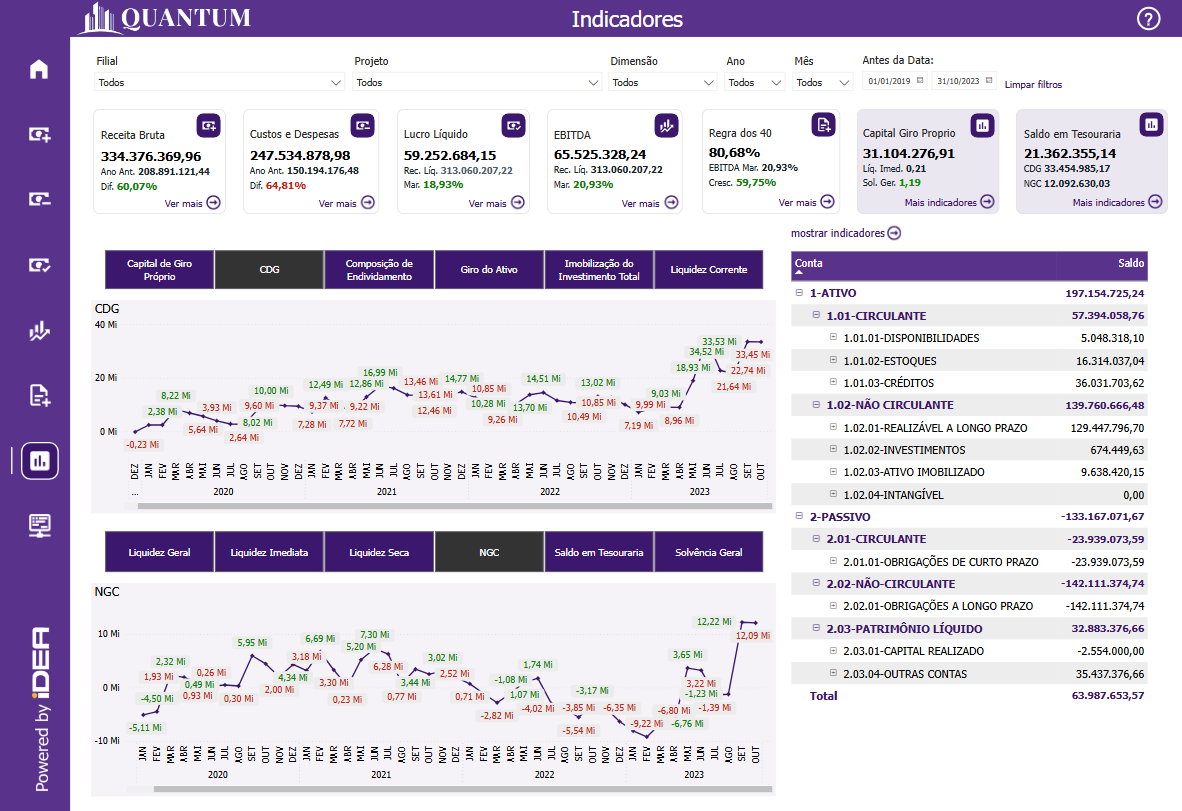Click the end date input field
This screenshot has width=1182, height=811.
(x=957, y=81)
